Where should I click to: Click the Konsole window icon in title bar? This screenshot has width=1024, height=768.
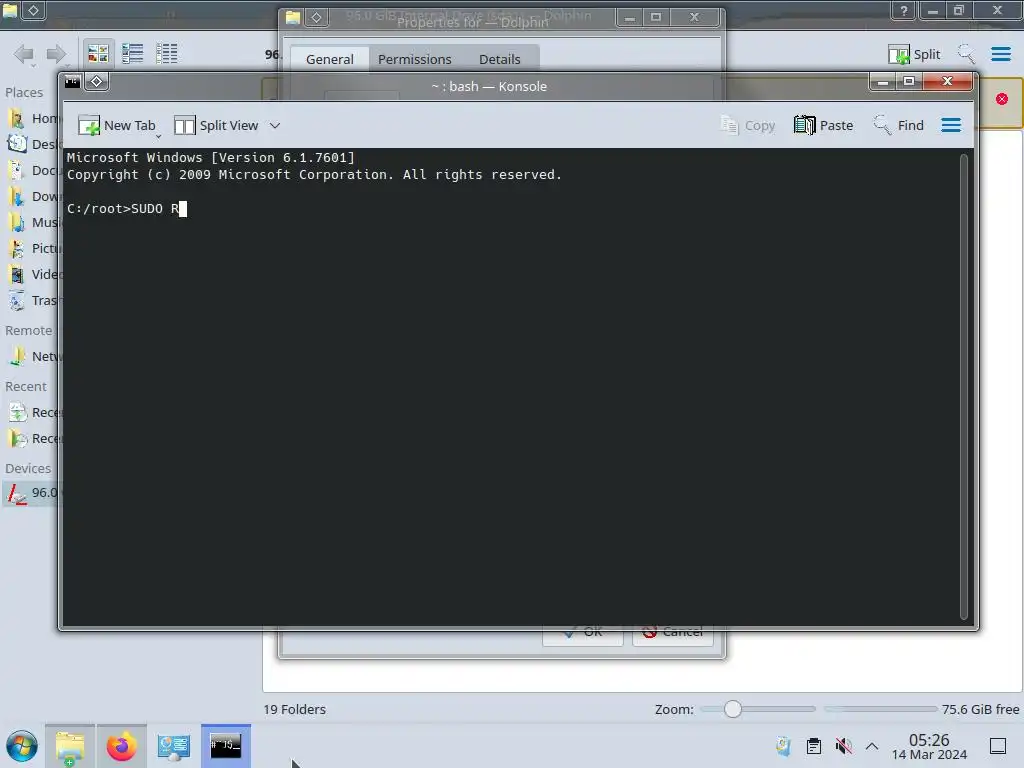(x=72, y=82)
